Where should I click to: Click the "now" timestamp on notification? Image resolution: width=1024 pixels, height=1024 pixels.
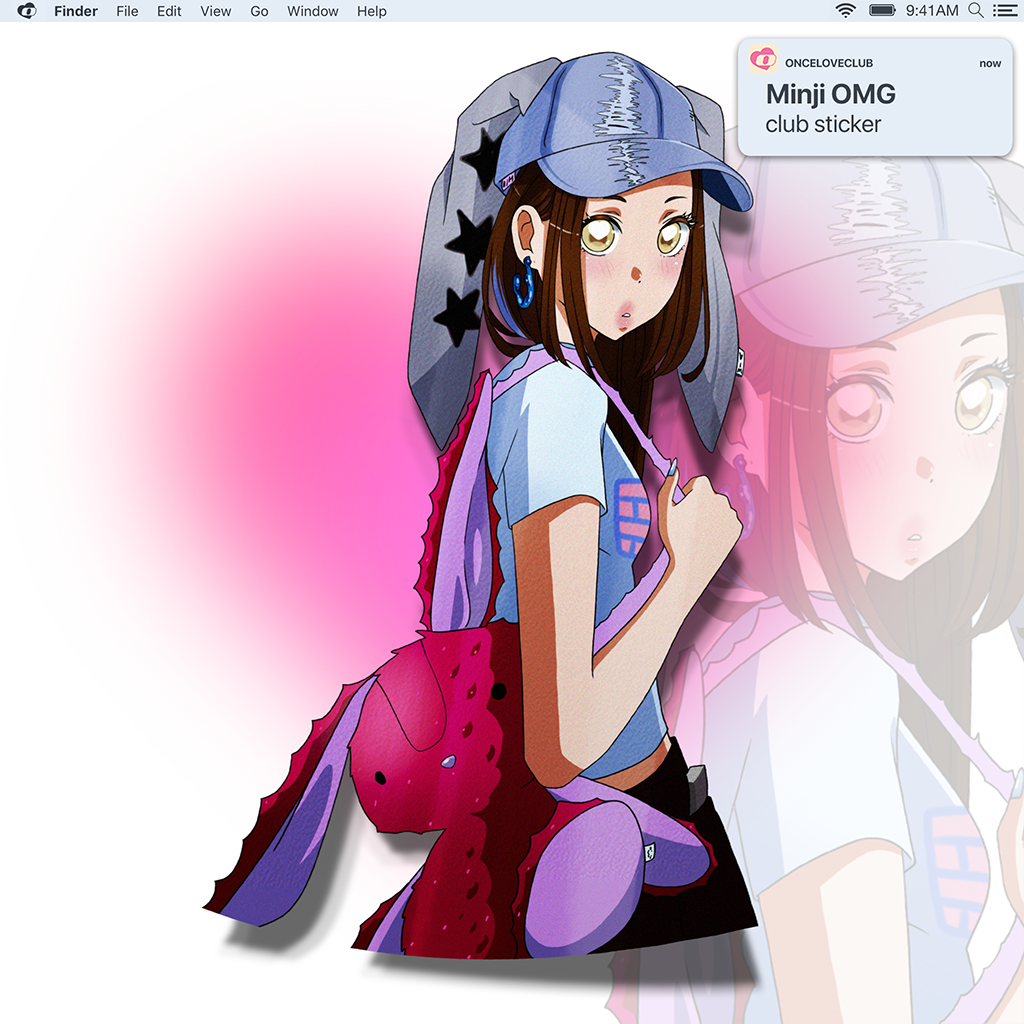(989, 63)
